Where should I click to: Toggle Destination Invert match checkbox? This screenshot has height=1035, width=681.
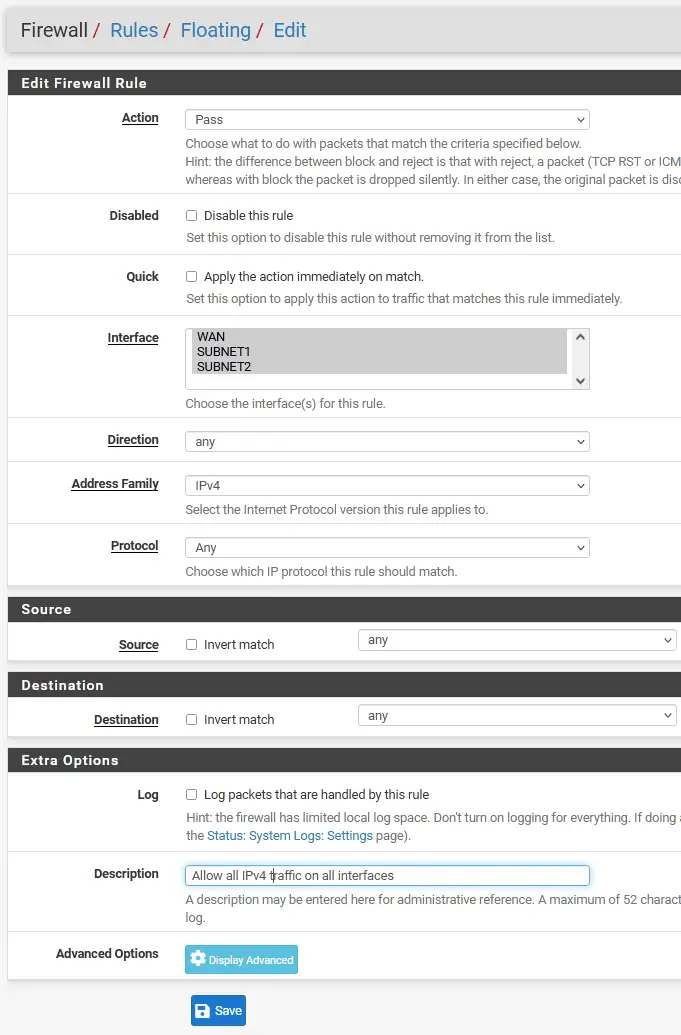pos(192,720)
